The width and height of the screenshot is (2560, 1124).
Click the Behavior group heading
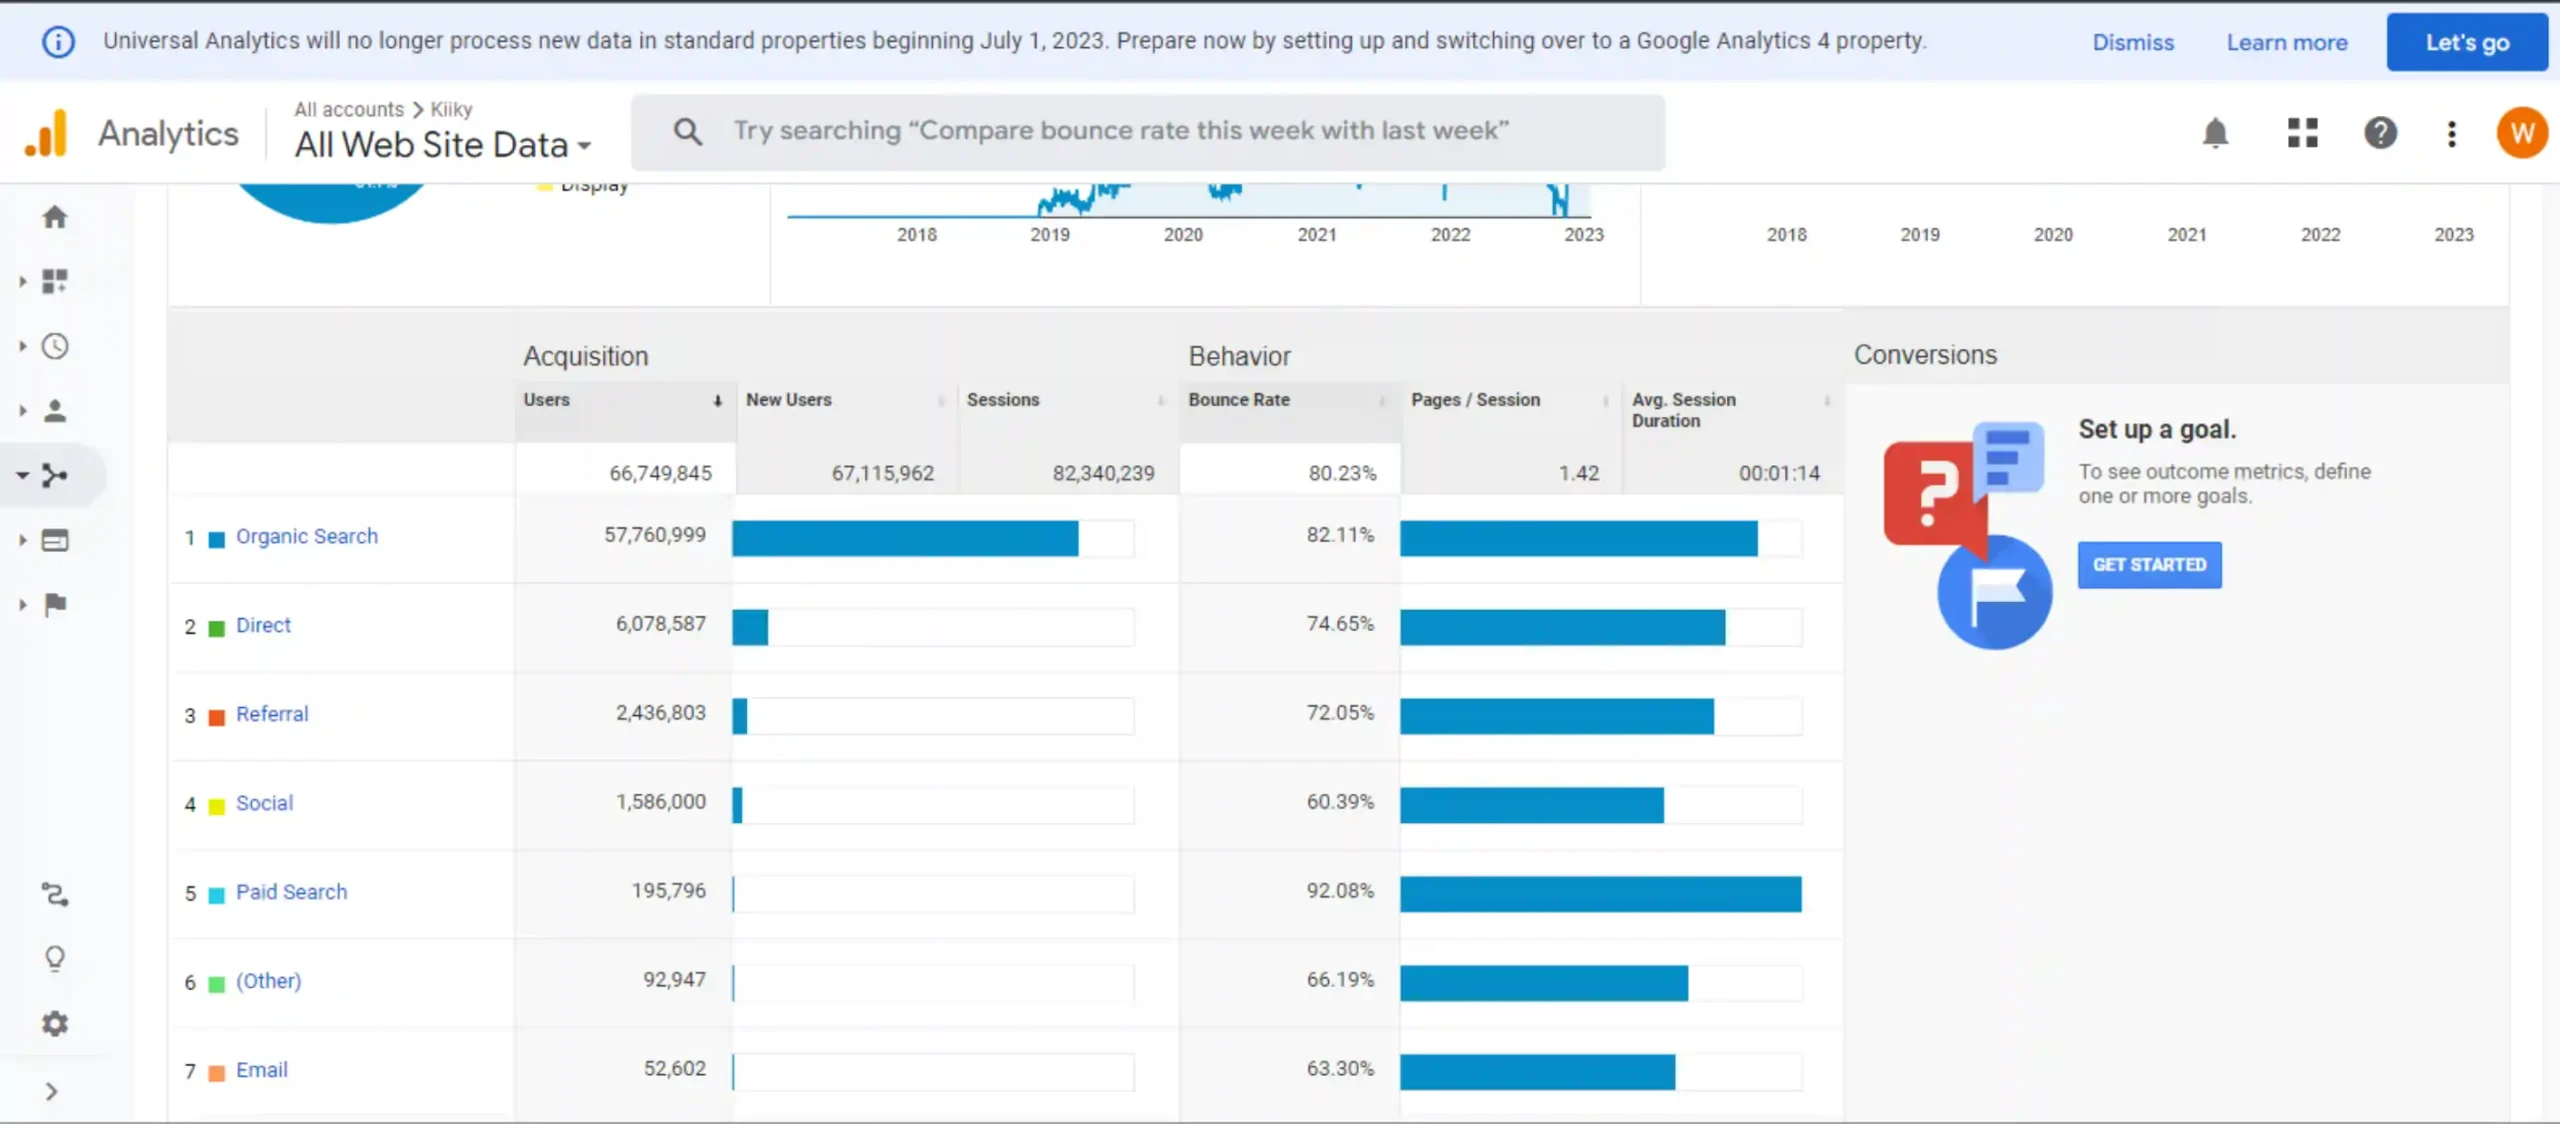[x=1239, y=357]
